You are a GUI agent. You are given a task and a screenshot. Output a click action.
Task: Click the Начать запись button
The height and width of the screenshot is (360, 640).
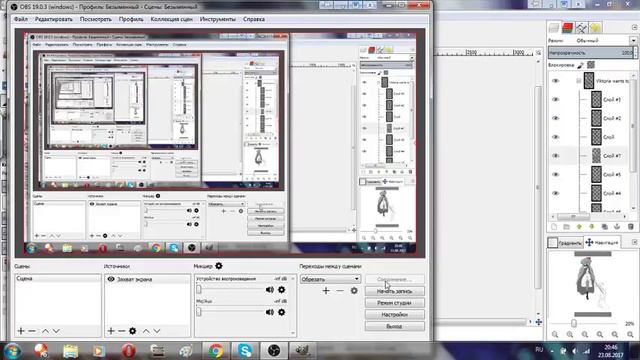[x=394, y=291]
